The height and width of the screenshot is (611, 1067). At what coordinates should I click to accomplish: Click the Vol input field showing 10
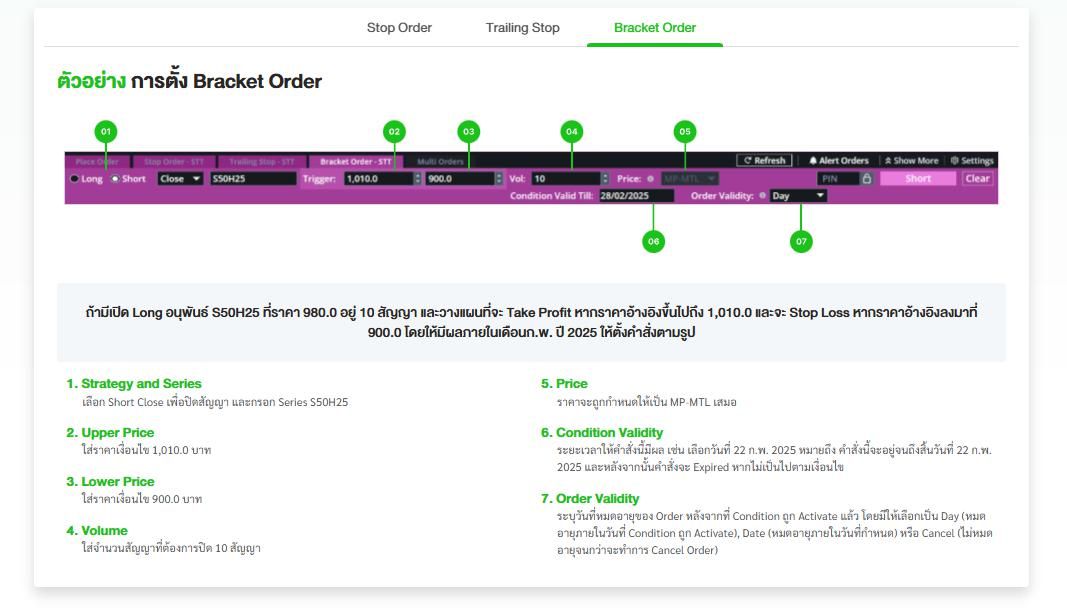(566, 179)
